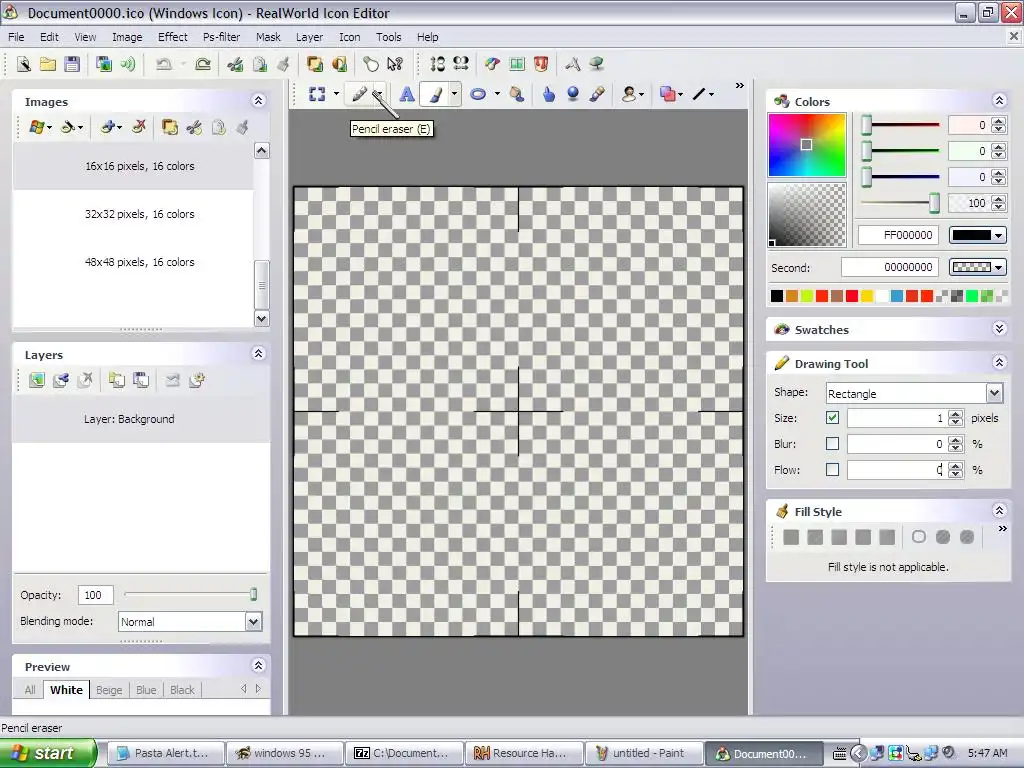Expand the Swatches panel

[x=999, y=328]
